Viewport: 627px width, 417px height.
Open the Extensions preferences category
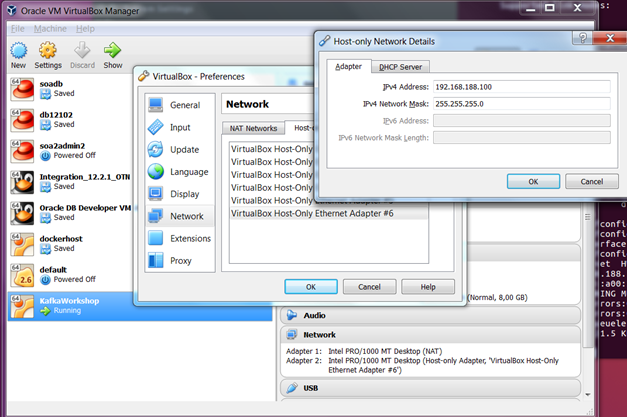click(180, 238)
